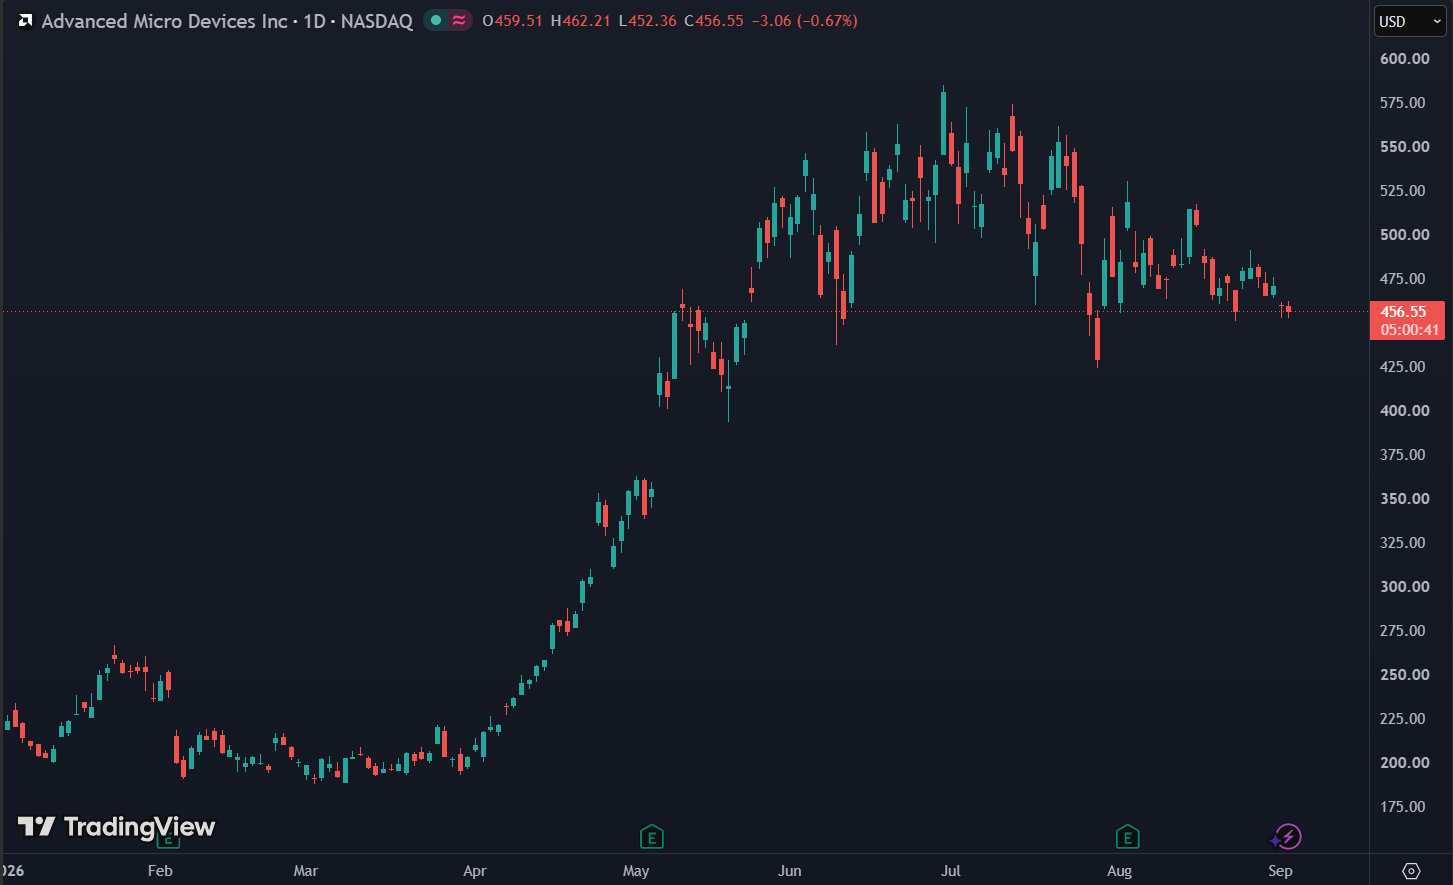Open the Advanced Micro Devices Inc symbol title
This screenshot has width=1453, height=885.
165,21
